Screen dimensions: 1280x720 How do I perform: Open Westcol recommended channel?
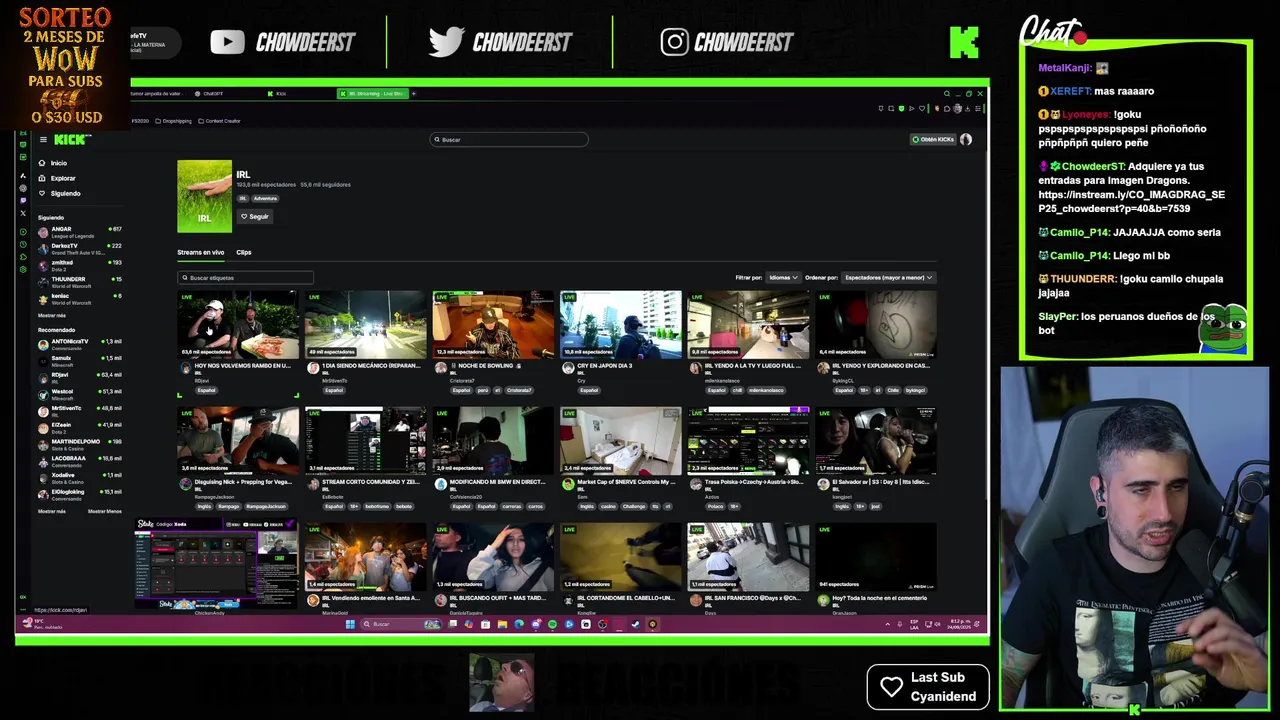pyautogui.click(x=79, y=394)
